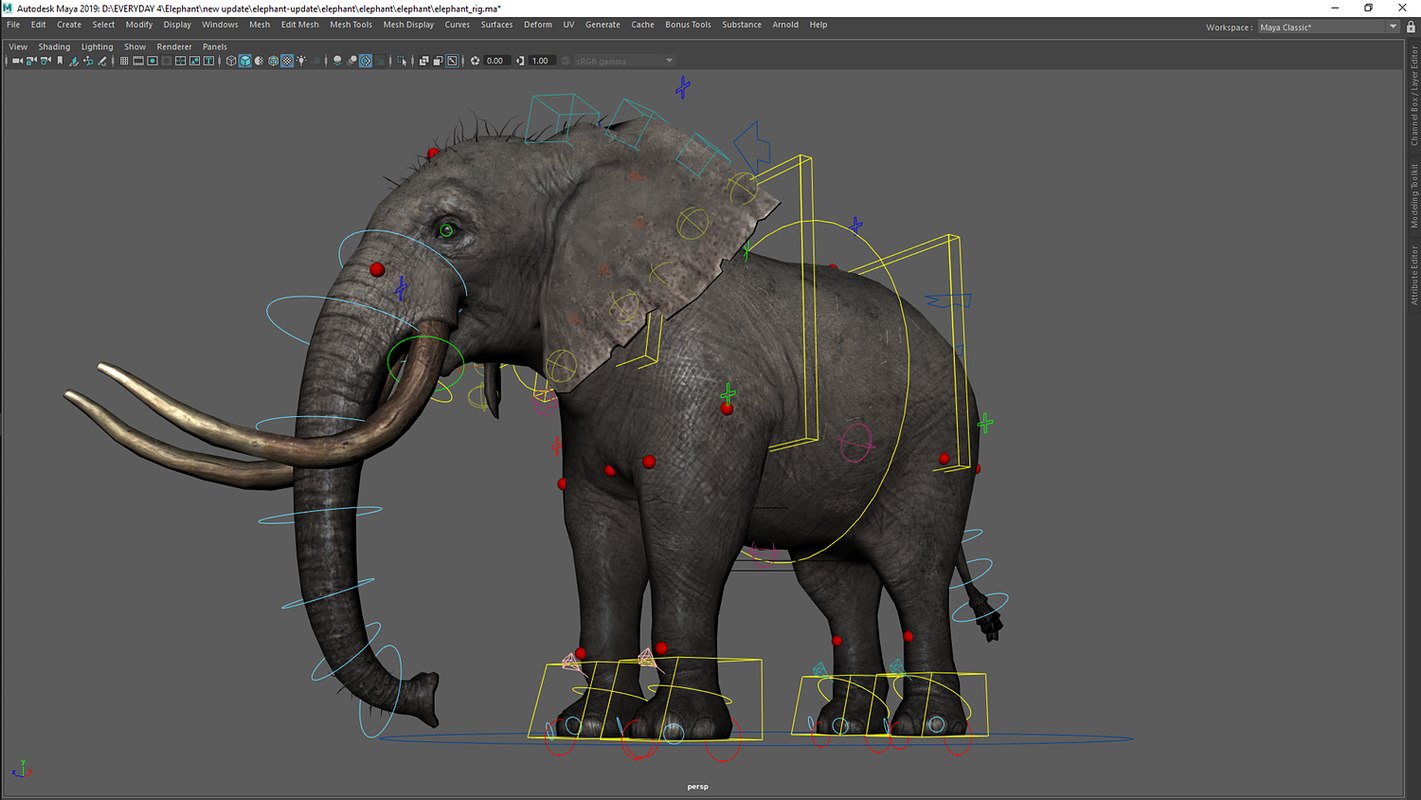Open the Hypershade icon on the status line
Screen dimensions: 1421x800
coord(285,60)
